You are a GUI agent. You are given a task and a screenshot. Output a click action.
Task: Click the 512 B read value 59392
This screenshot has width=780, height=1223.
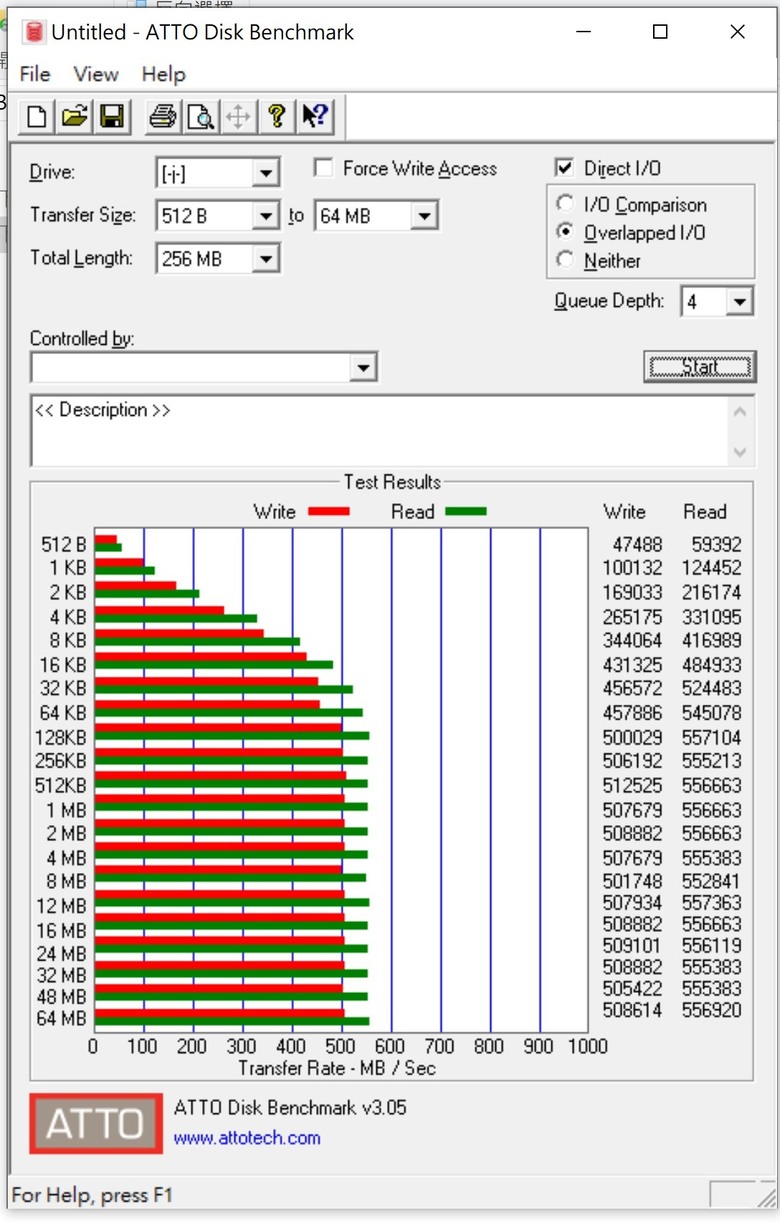tap(716, 544)
